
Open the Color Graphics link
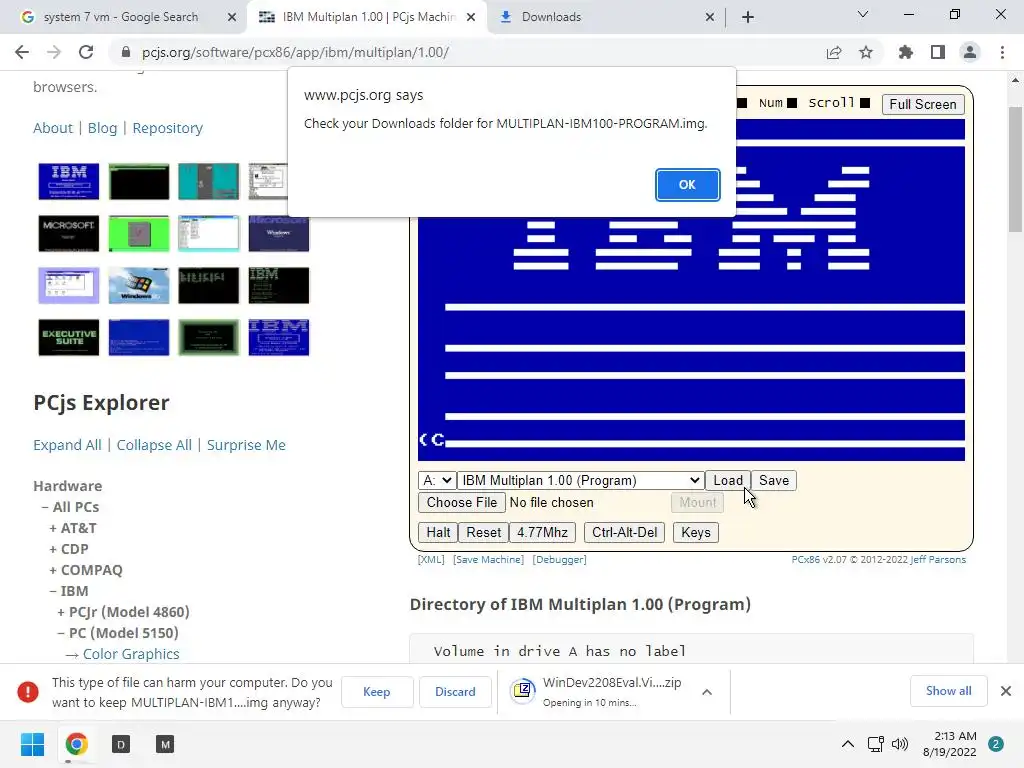click(x=131, y=654)
